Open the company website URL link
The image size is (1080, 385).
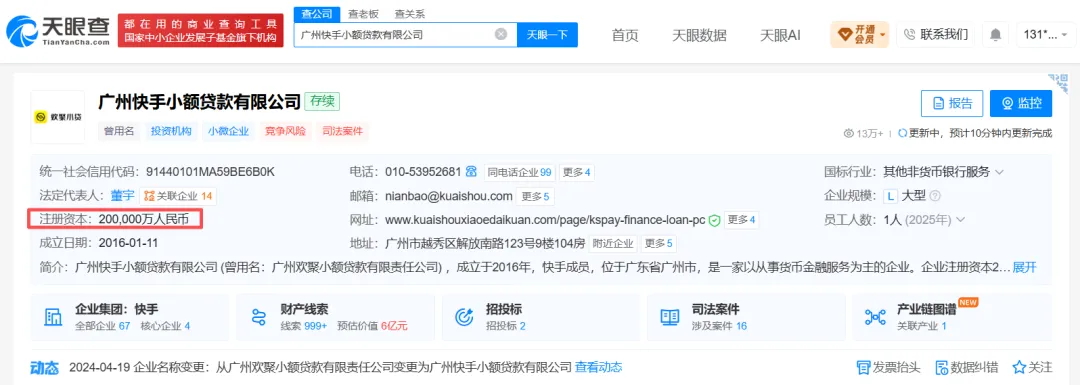(x=545, y=220)
